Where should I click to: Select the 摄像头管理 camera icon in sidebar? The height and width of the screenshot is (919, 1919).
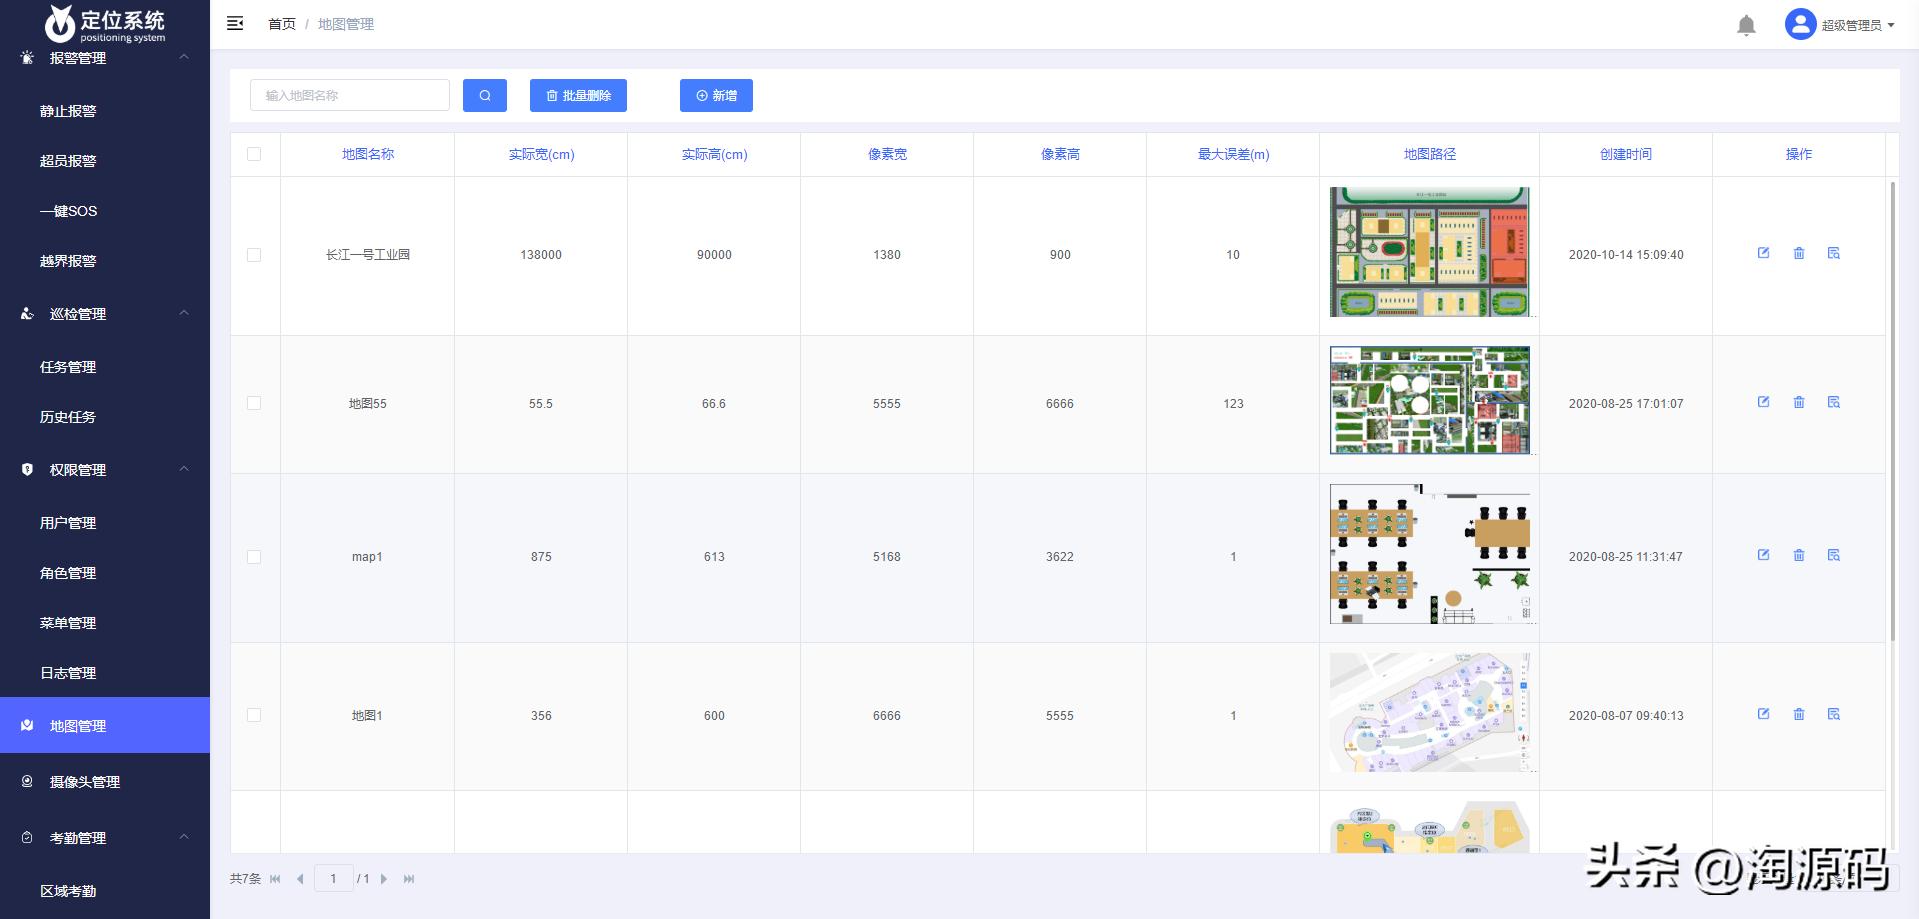tap(26, 781)
